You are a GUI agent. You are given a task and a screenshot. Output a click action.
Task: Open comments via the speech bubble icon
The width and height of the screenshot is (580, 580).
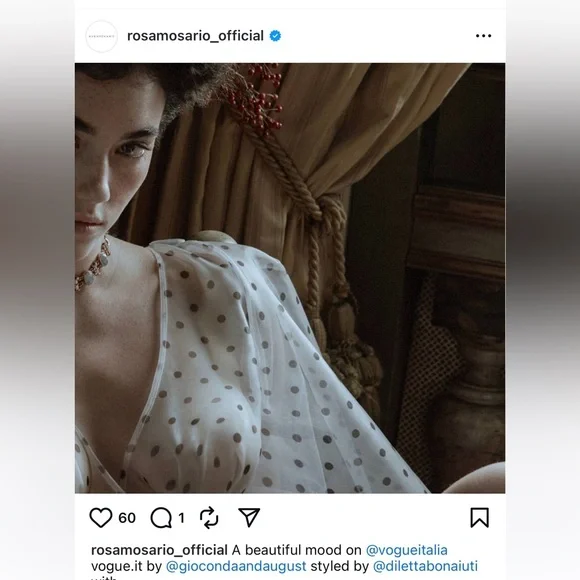161,517
